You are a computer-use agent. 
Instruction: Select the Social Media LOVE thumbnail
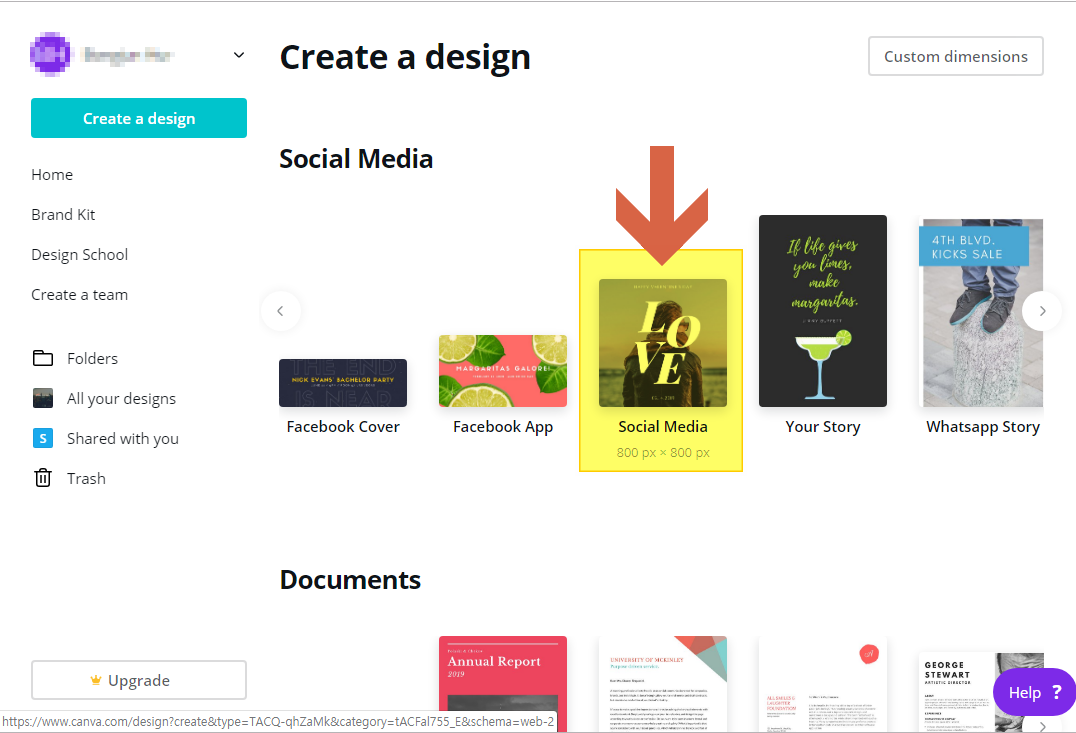[x=663, y=343]
